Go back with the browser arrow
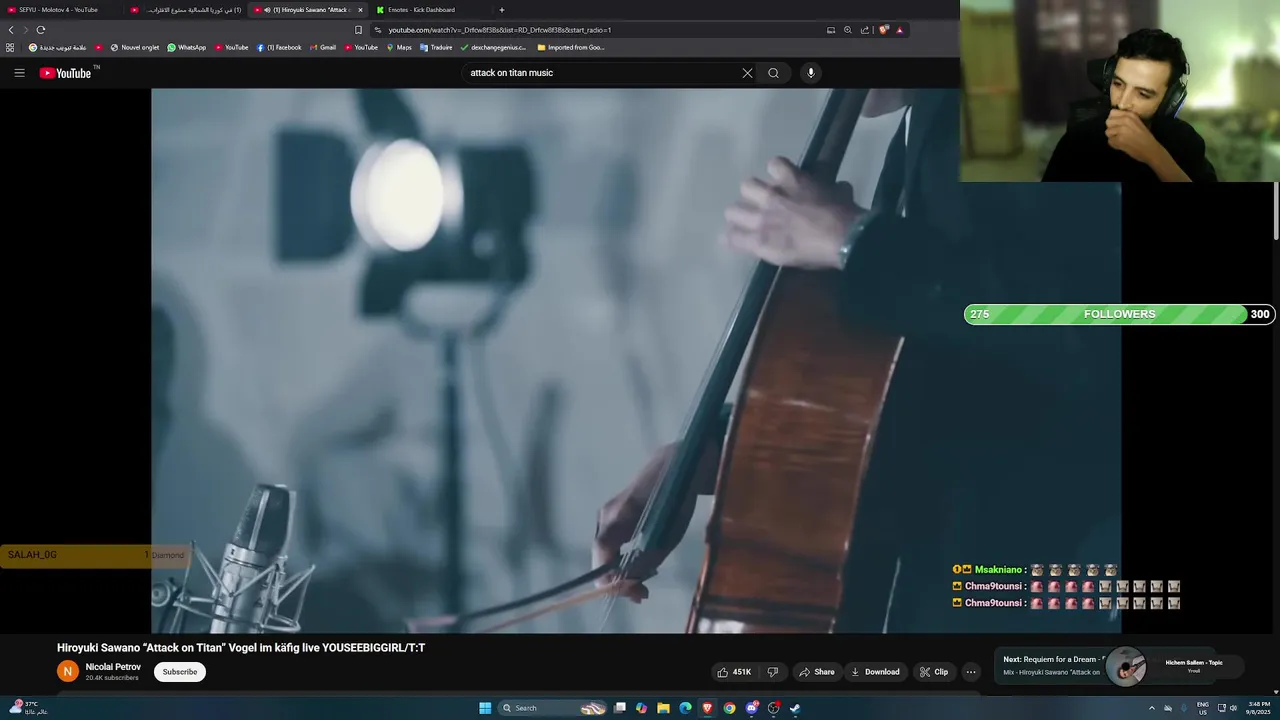This screenshot has height=720, width=1280. (11, 30)
